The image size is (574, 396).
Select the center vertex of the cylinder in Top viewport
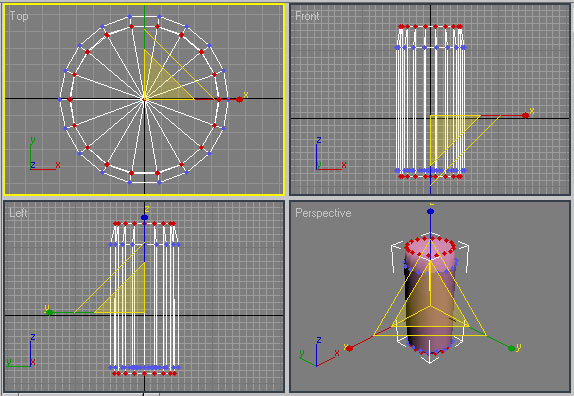(144, 99)
